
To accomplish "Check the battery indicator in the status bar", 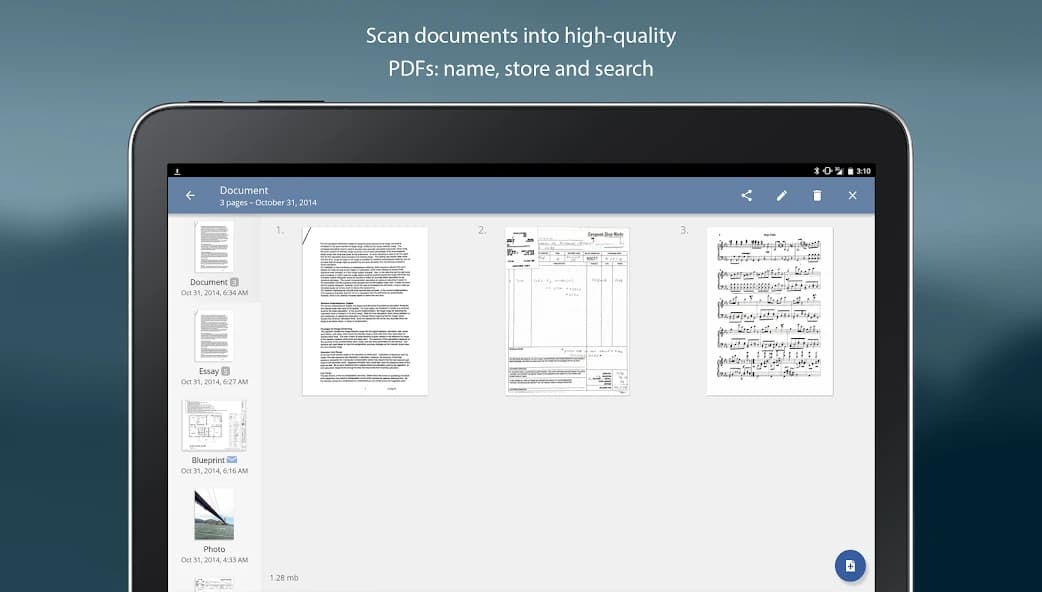I will [x=851, y=171].
